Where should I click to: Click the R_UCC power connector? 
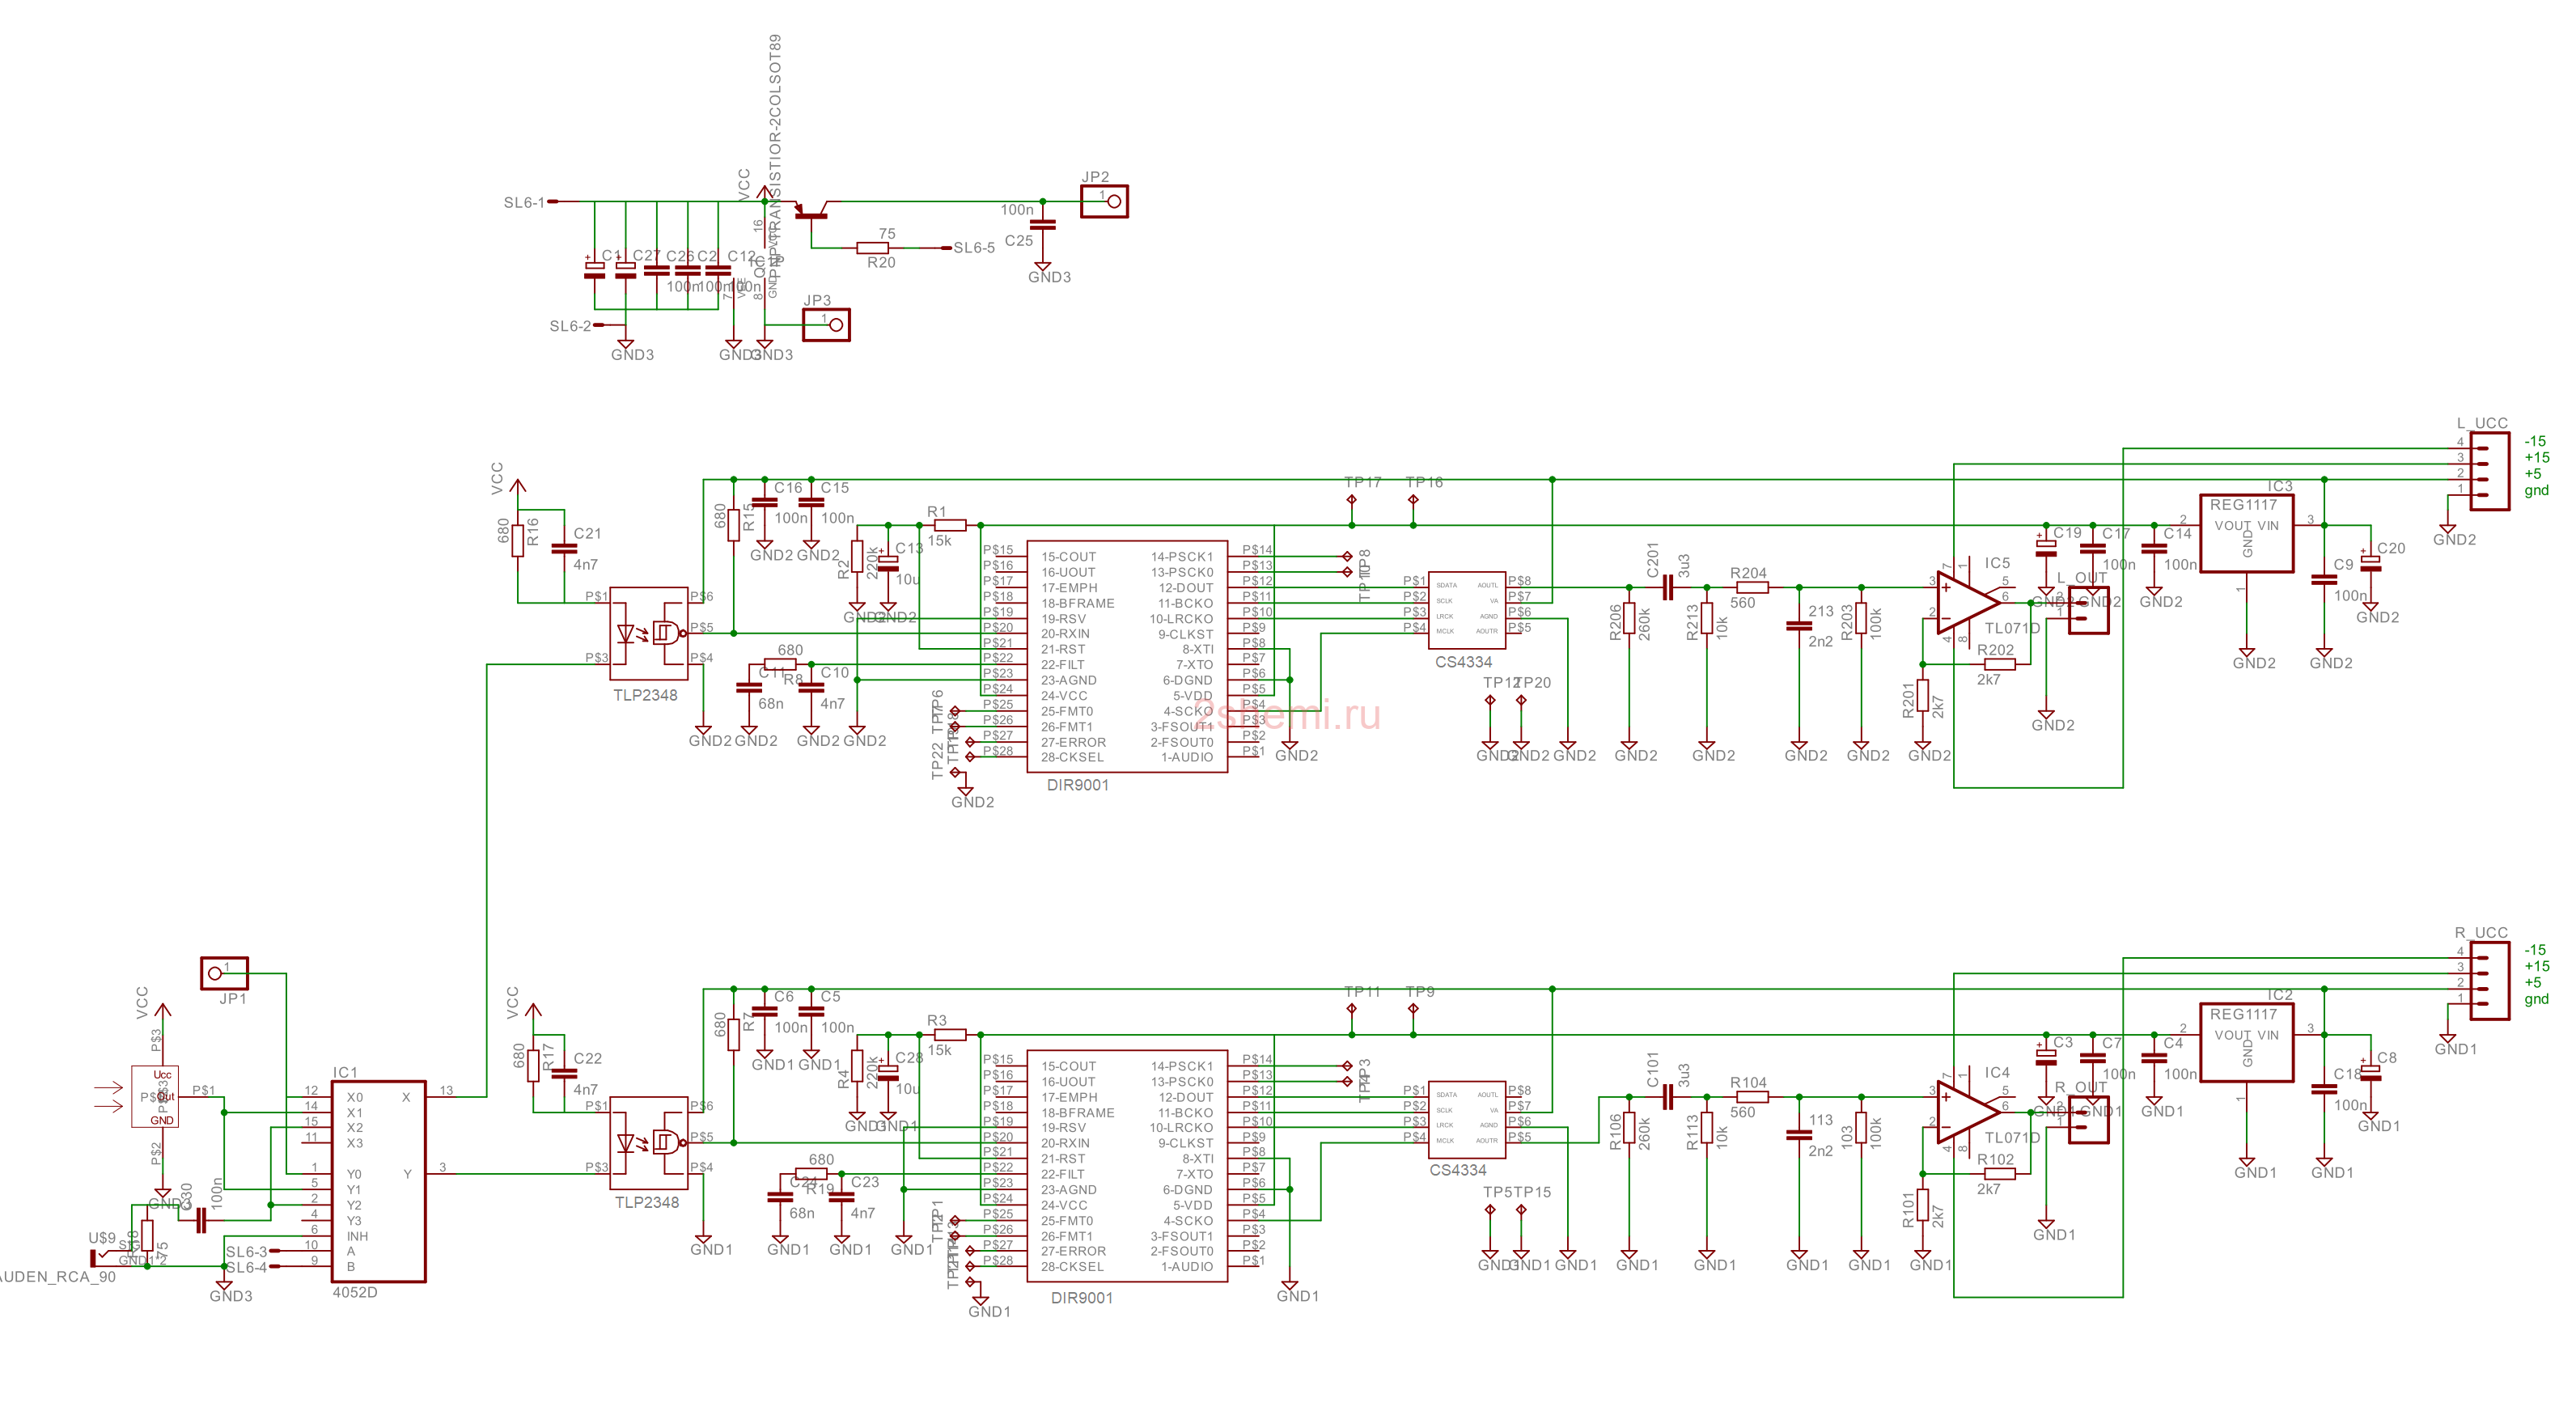(x=2489, y=980)
